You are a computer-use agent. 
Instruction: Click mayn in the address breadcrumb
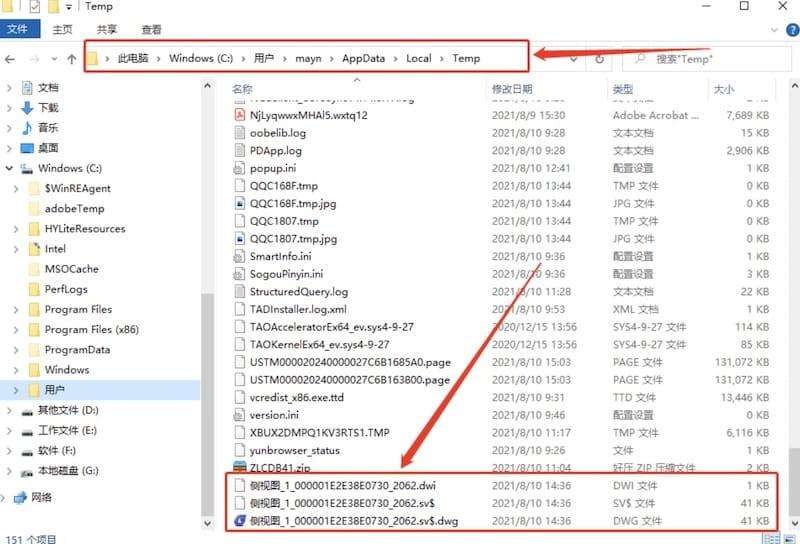click(308, 58)
